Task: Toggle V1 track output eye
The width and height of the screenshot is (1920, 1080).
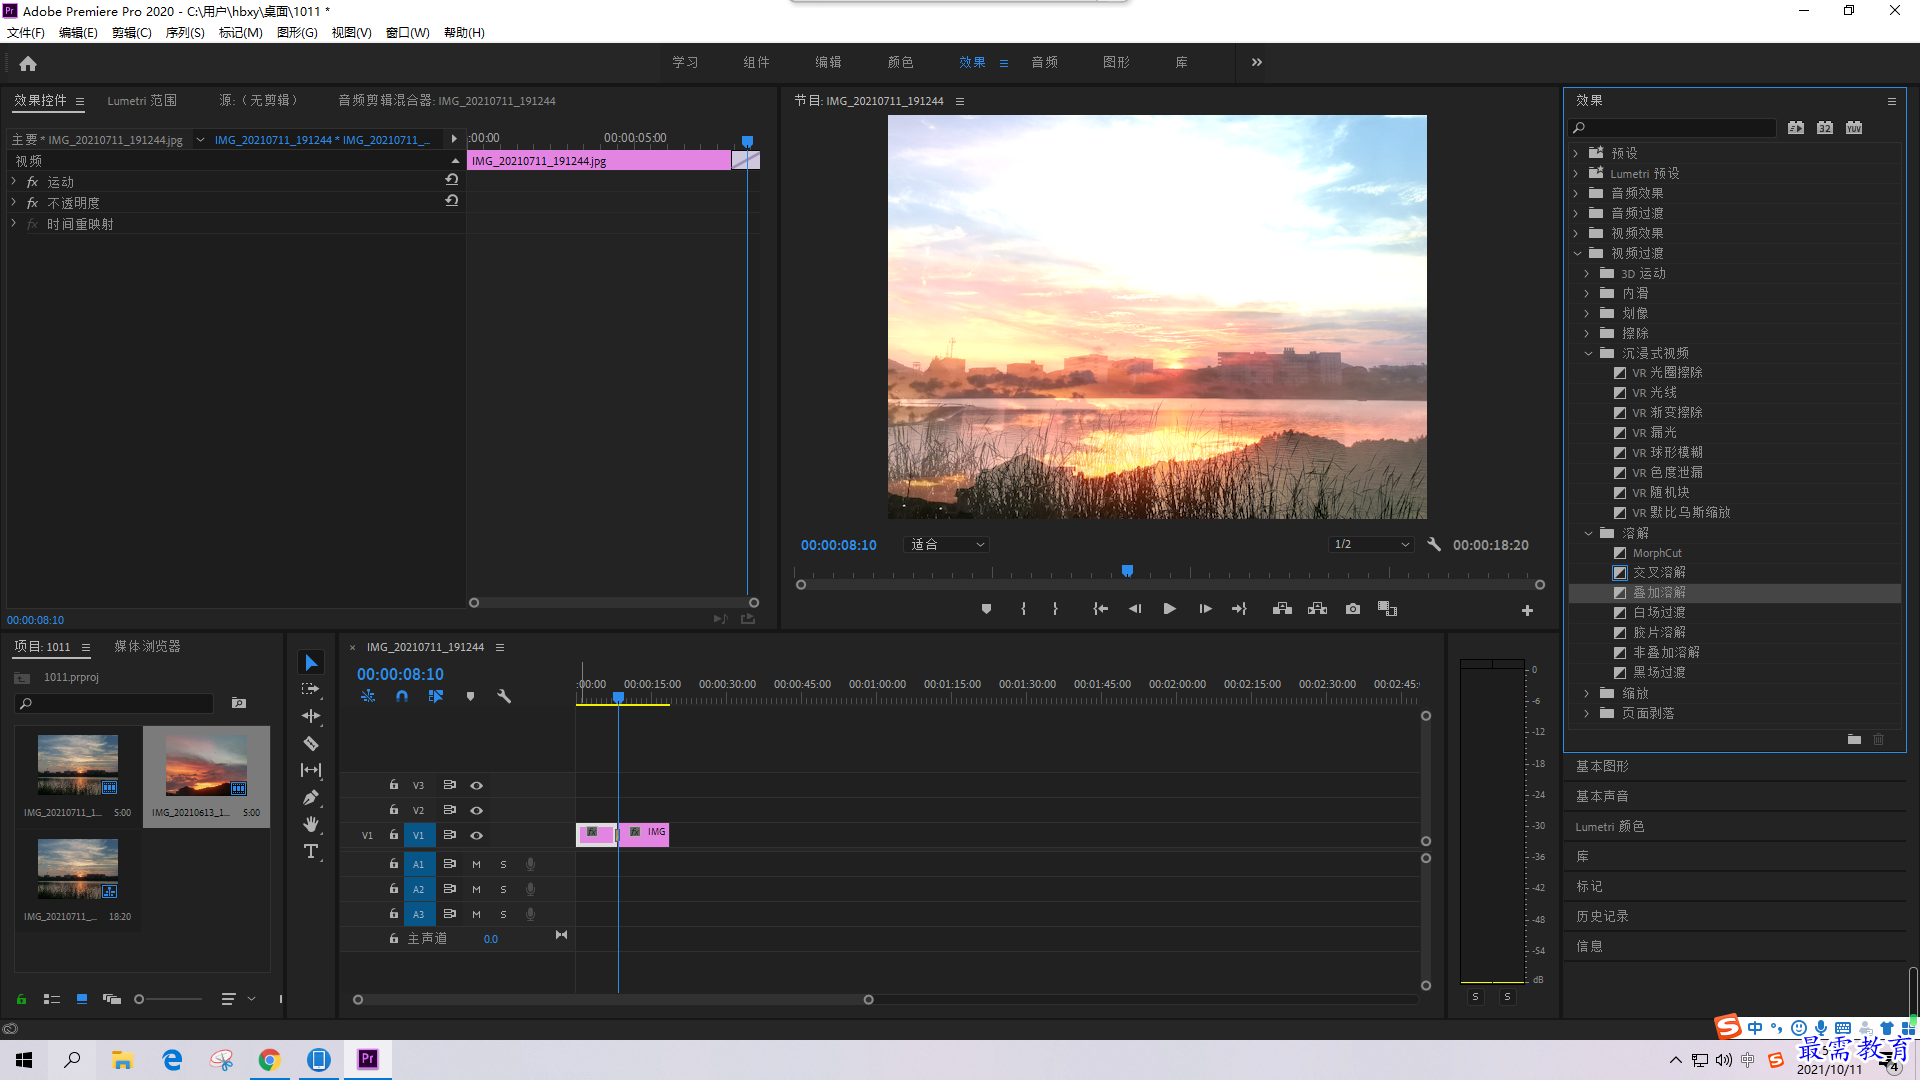Action: [x=477, y=835]
